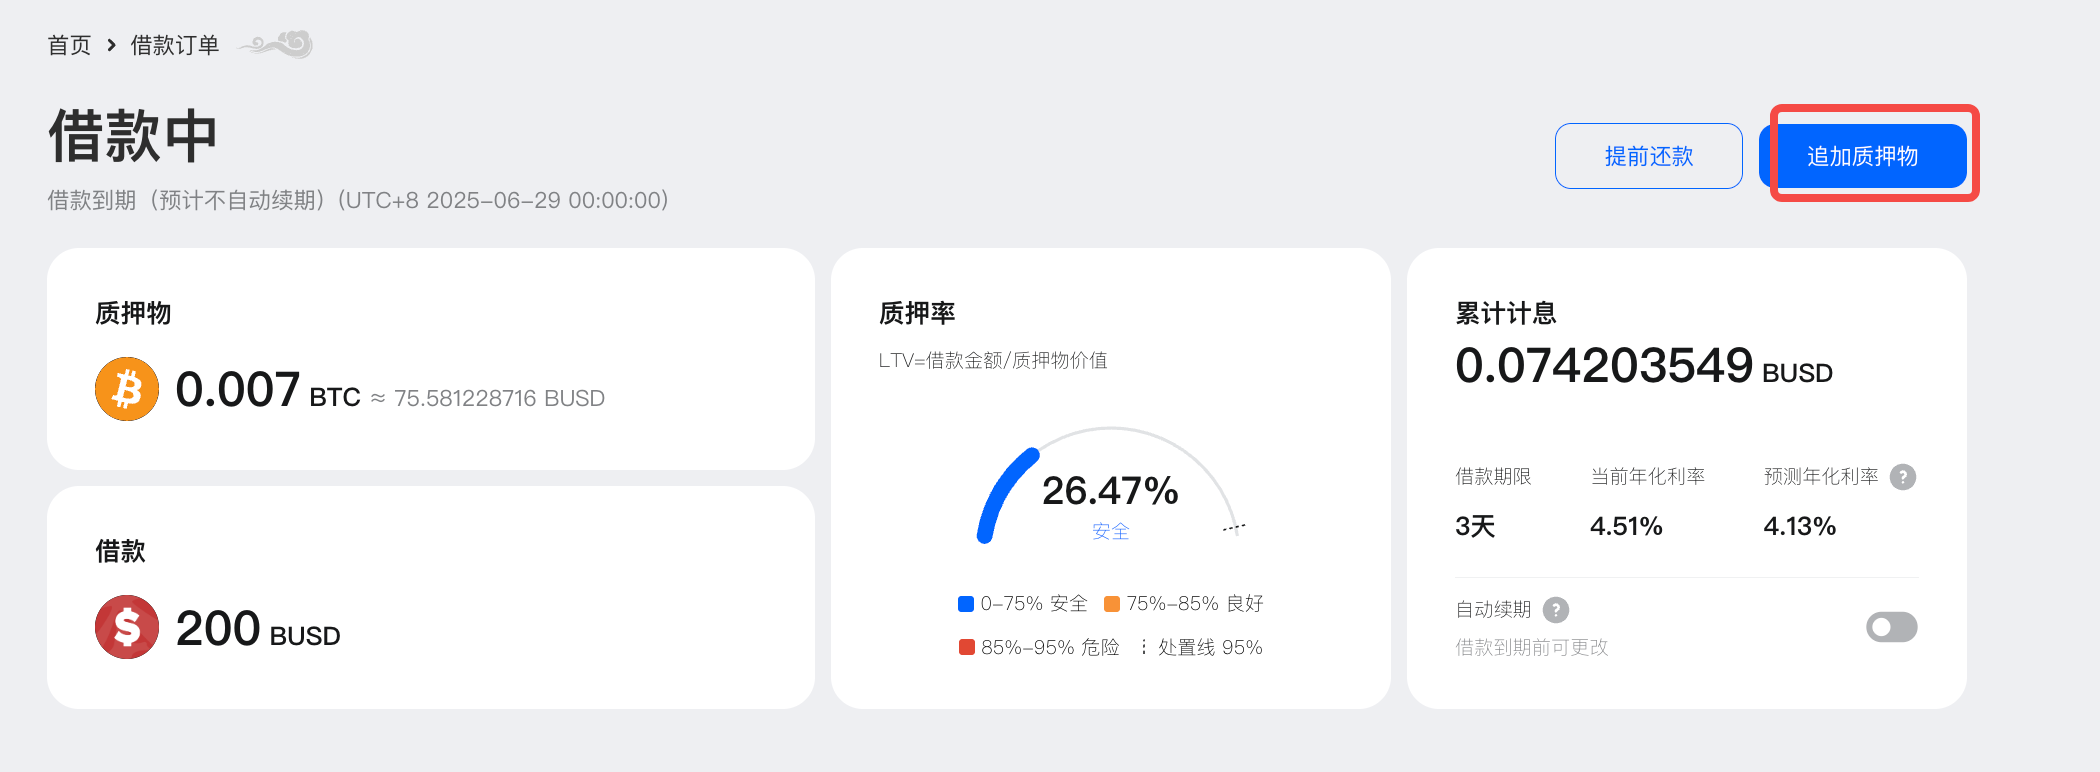Open the 首页 breadcrumb link
Screen dimensions: 2100x772
pos(69,44)
